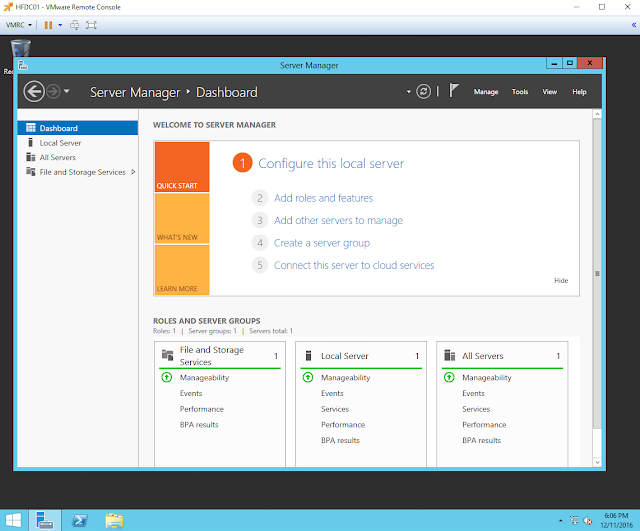Click Send Ctrl+Alt+Del icon in VMRC toolbar

click(x=74, y=25)
